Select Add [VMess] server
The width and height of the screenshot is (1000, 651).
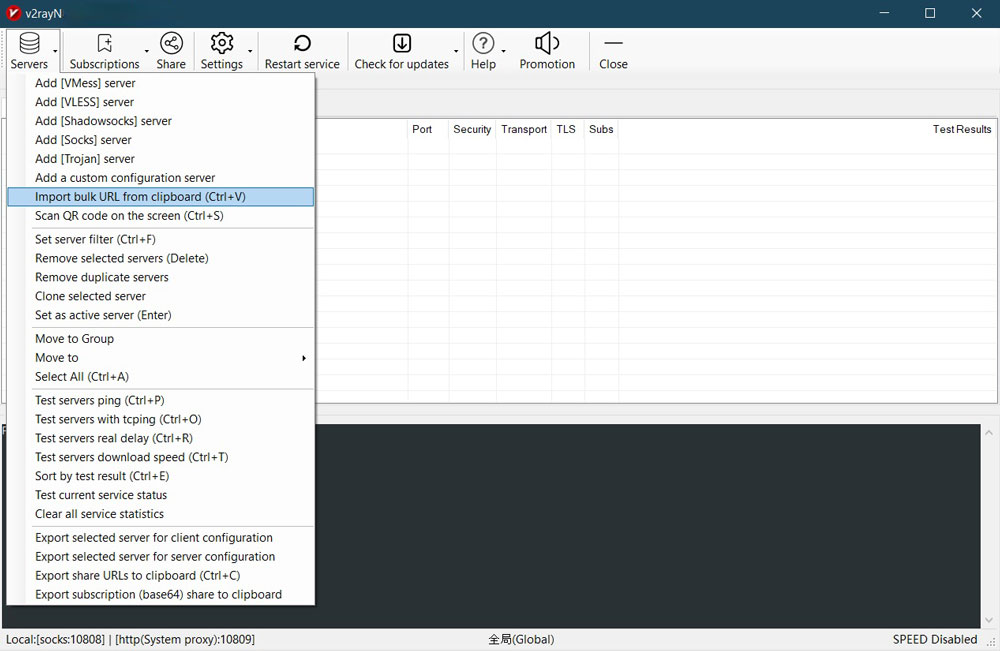tap(85, 83)
